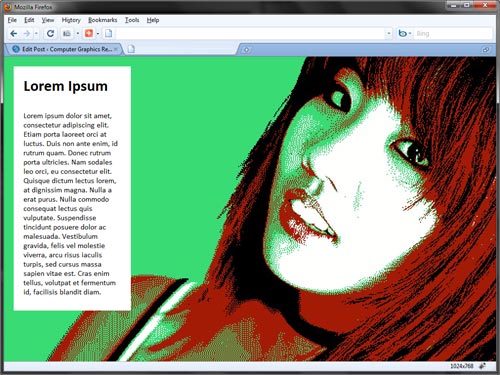Open the search engine selector arrow
Viewport: 500px width, 375px height.
click(410, 34)
